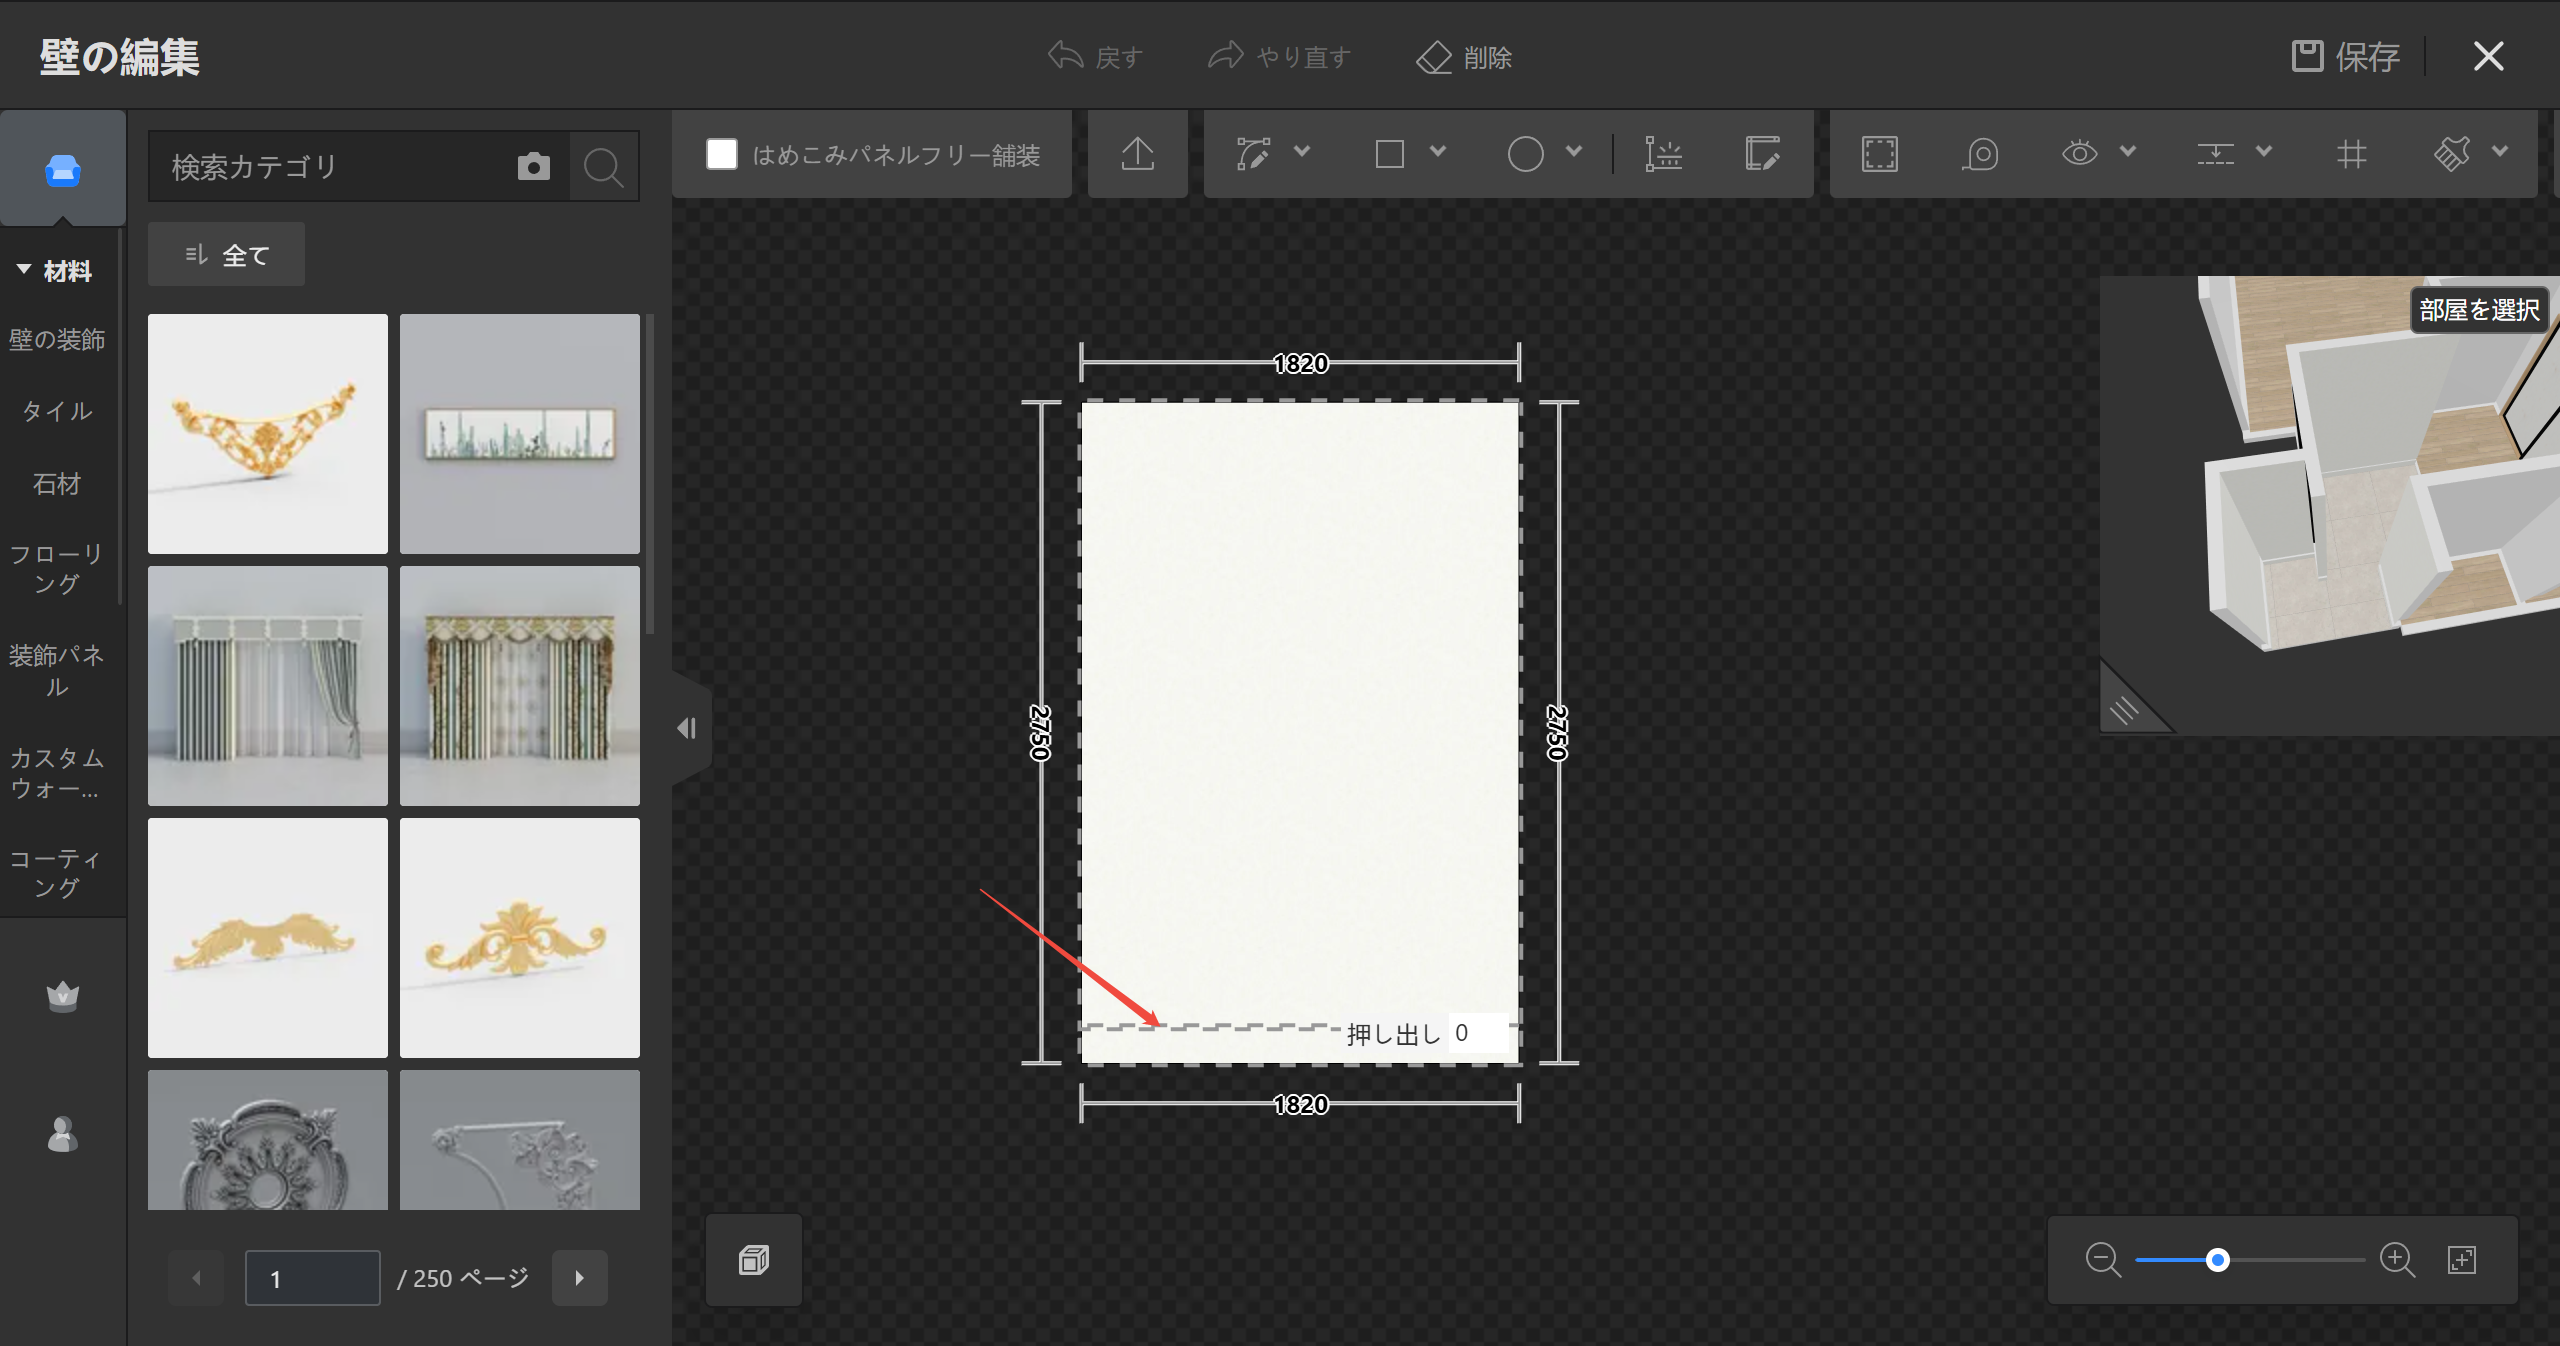Expand the paint brush dropdown arrow
This screenshot has height=1346, width=2560.
click(x=2500, y=152)
